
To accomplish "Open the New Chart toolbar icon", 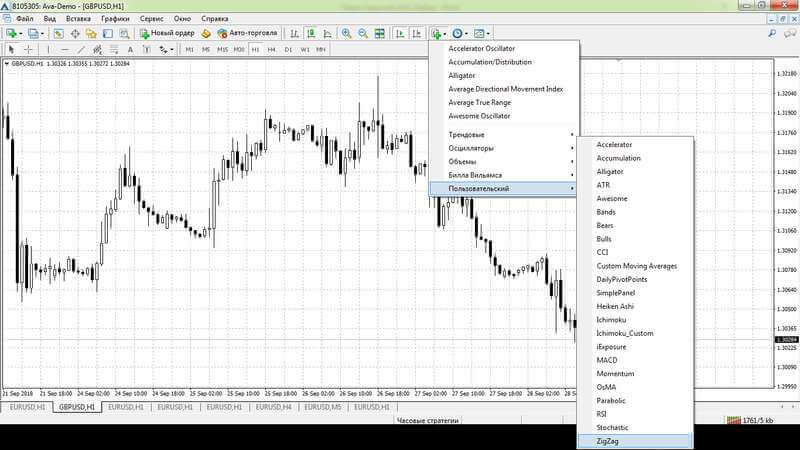I will coord(11,34).
